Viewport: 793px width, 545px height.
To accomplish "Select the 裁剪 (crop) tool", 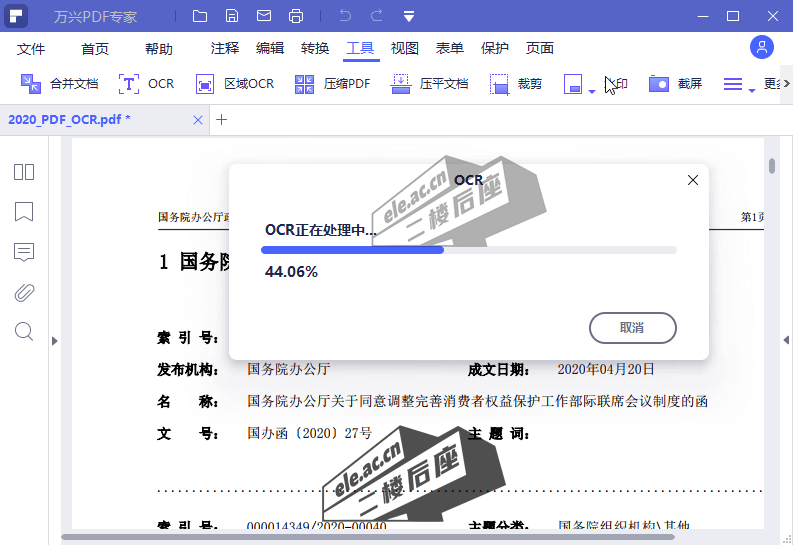I will [516, 84].
